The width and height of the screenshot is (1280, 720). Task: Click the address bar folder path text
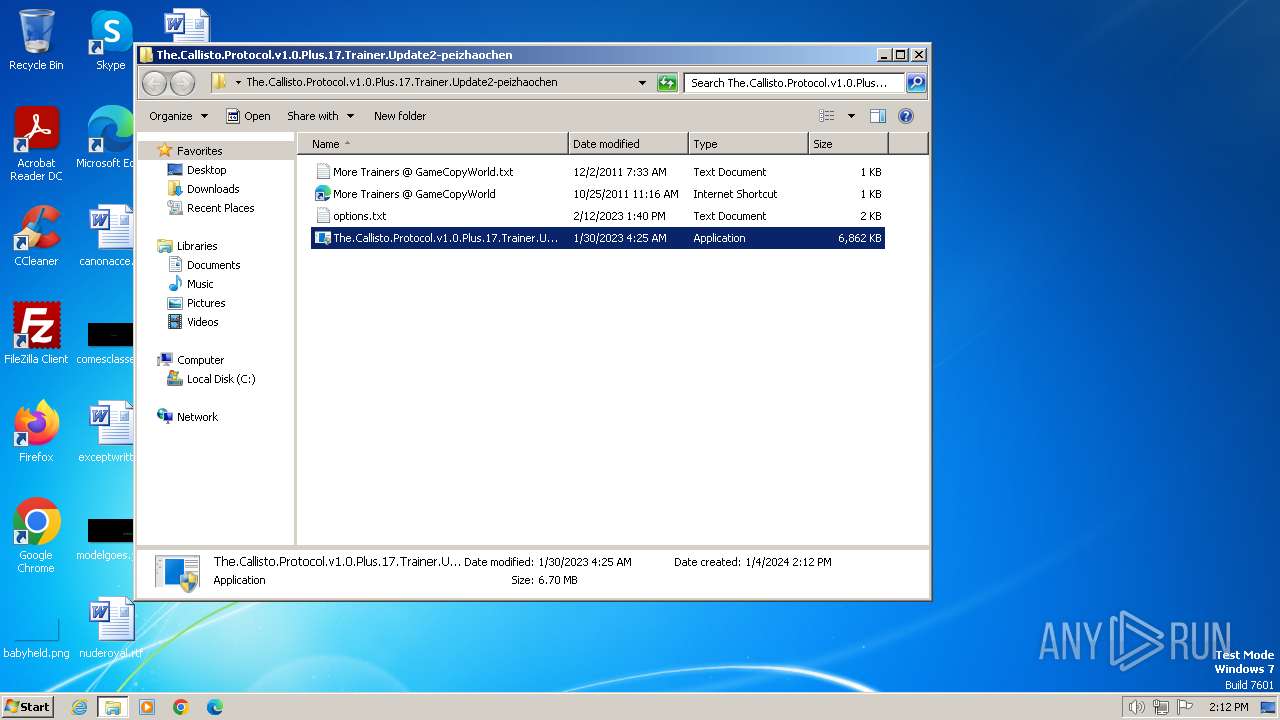(402, 83)
